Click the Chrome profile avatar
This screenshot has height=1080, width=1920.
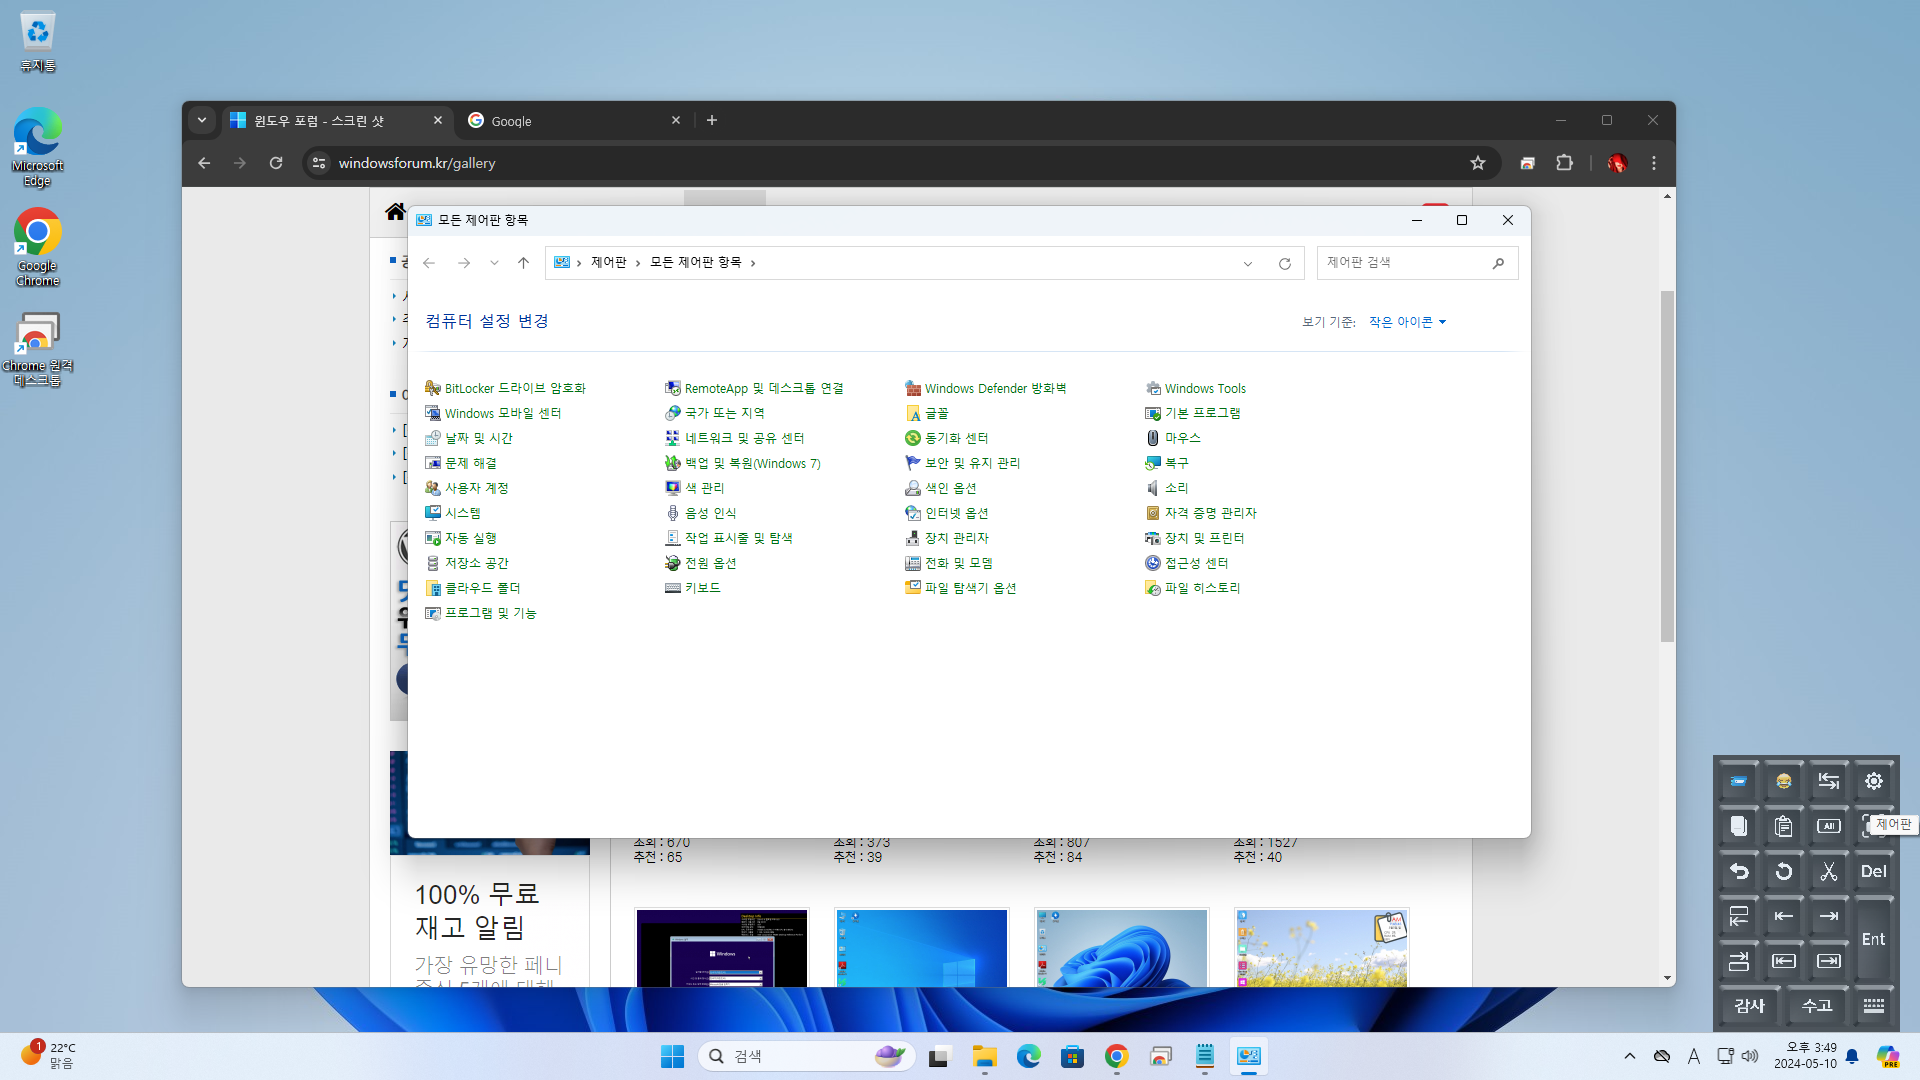[1617, 163]
